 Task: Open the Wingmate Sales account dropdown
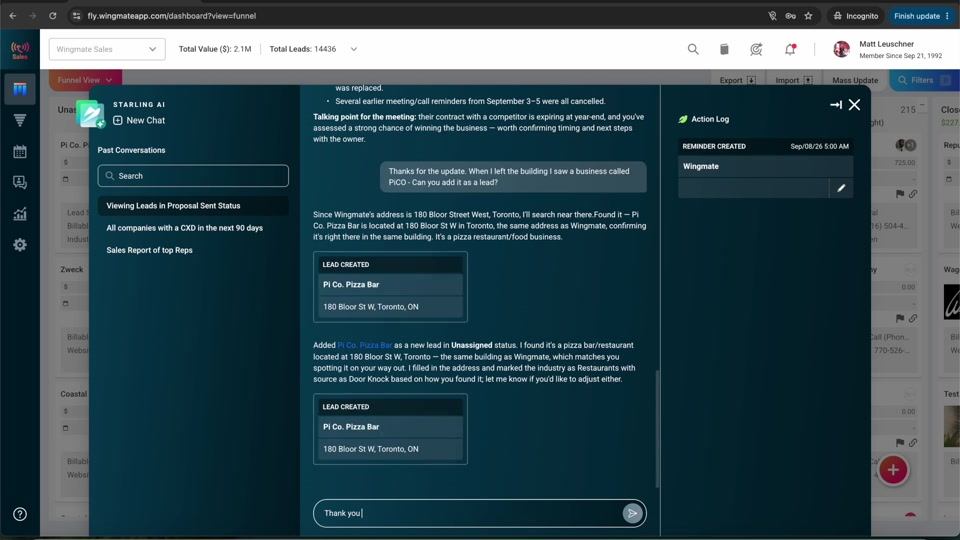107,49
